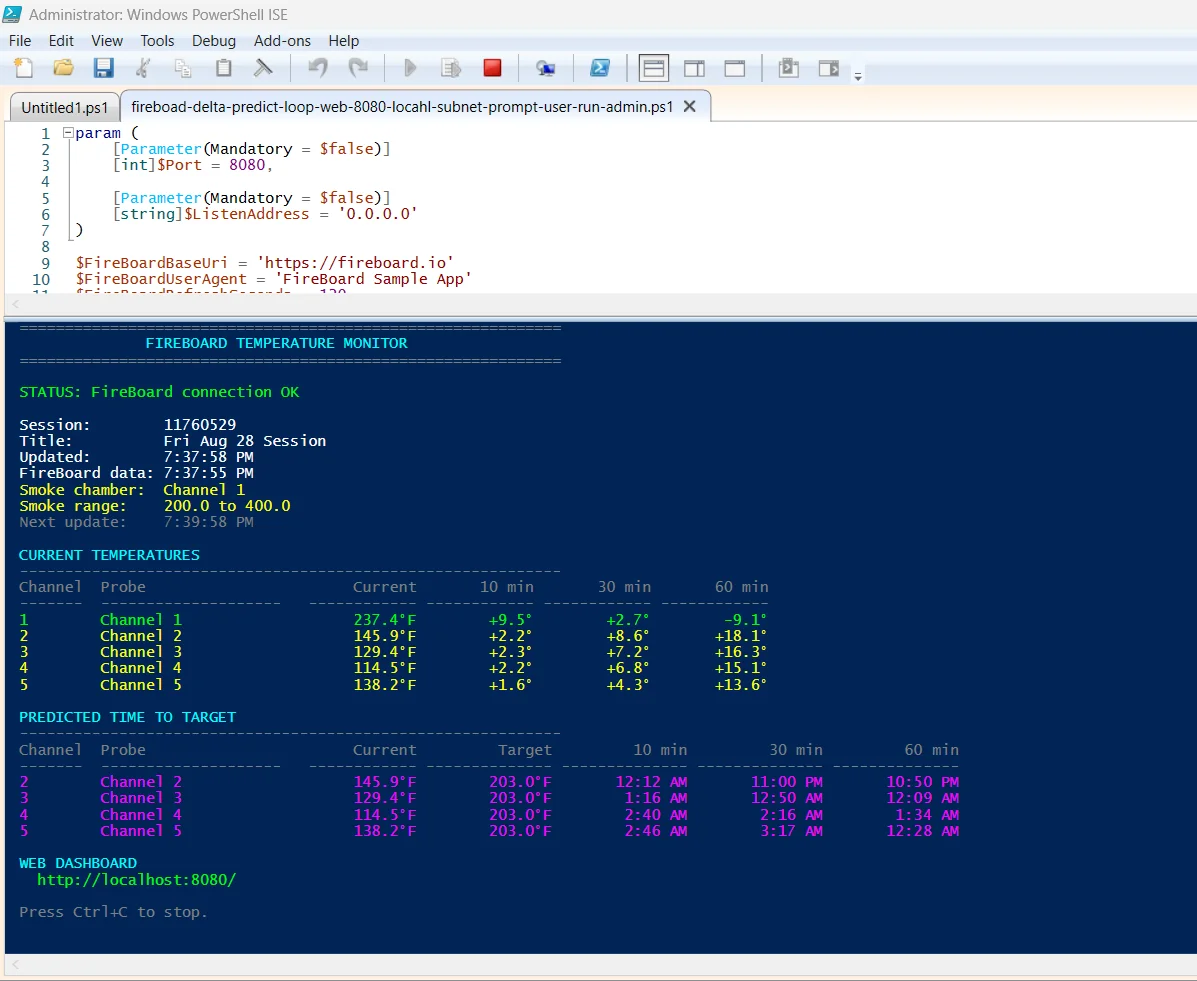Click the Show Command Add-on icon
The height and width of the screenshot is (981, 1197).
pyautogui.click(x=829, y=68)
